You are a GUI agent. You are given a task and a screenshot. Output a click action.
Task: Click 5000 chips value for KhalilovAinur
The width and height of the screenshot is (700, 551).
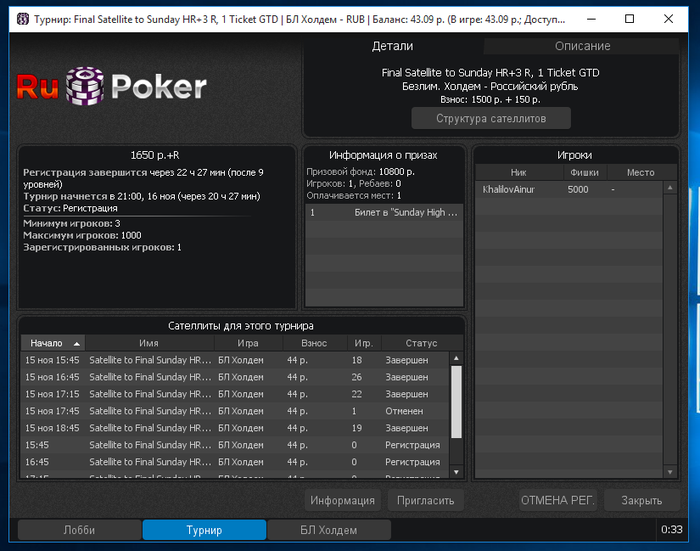pyautogui.click(x=578, y=190)
